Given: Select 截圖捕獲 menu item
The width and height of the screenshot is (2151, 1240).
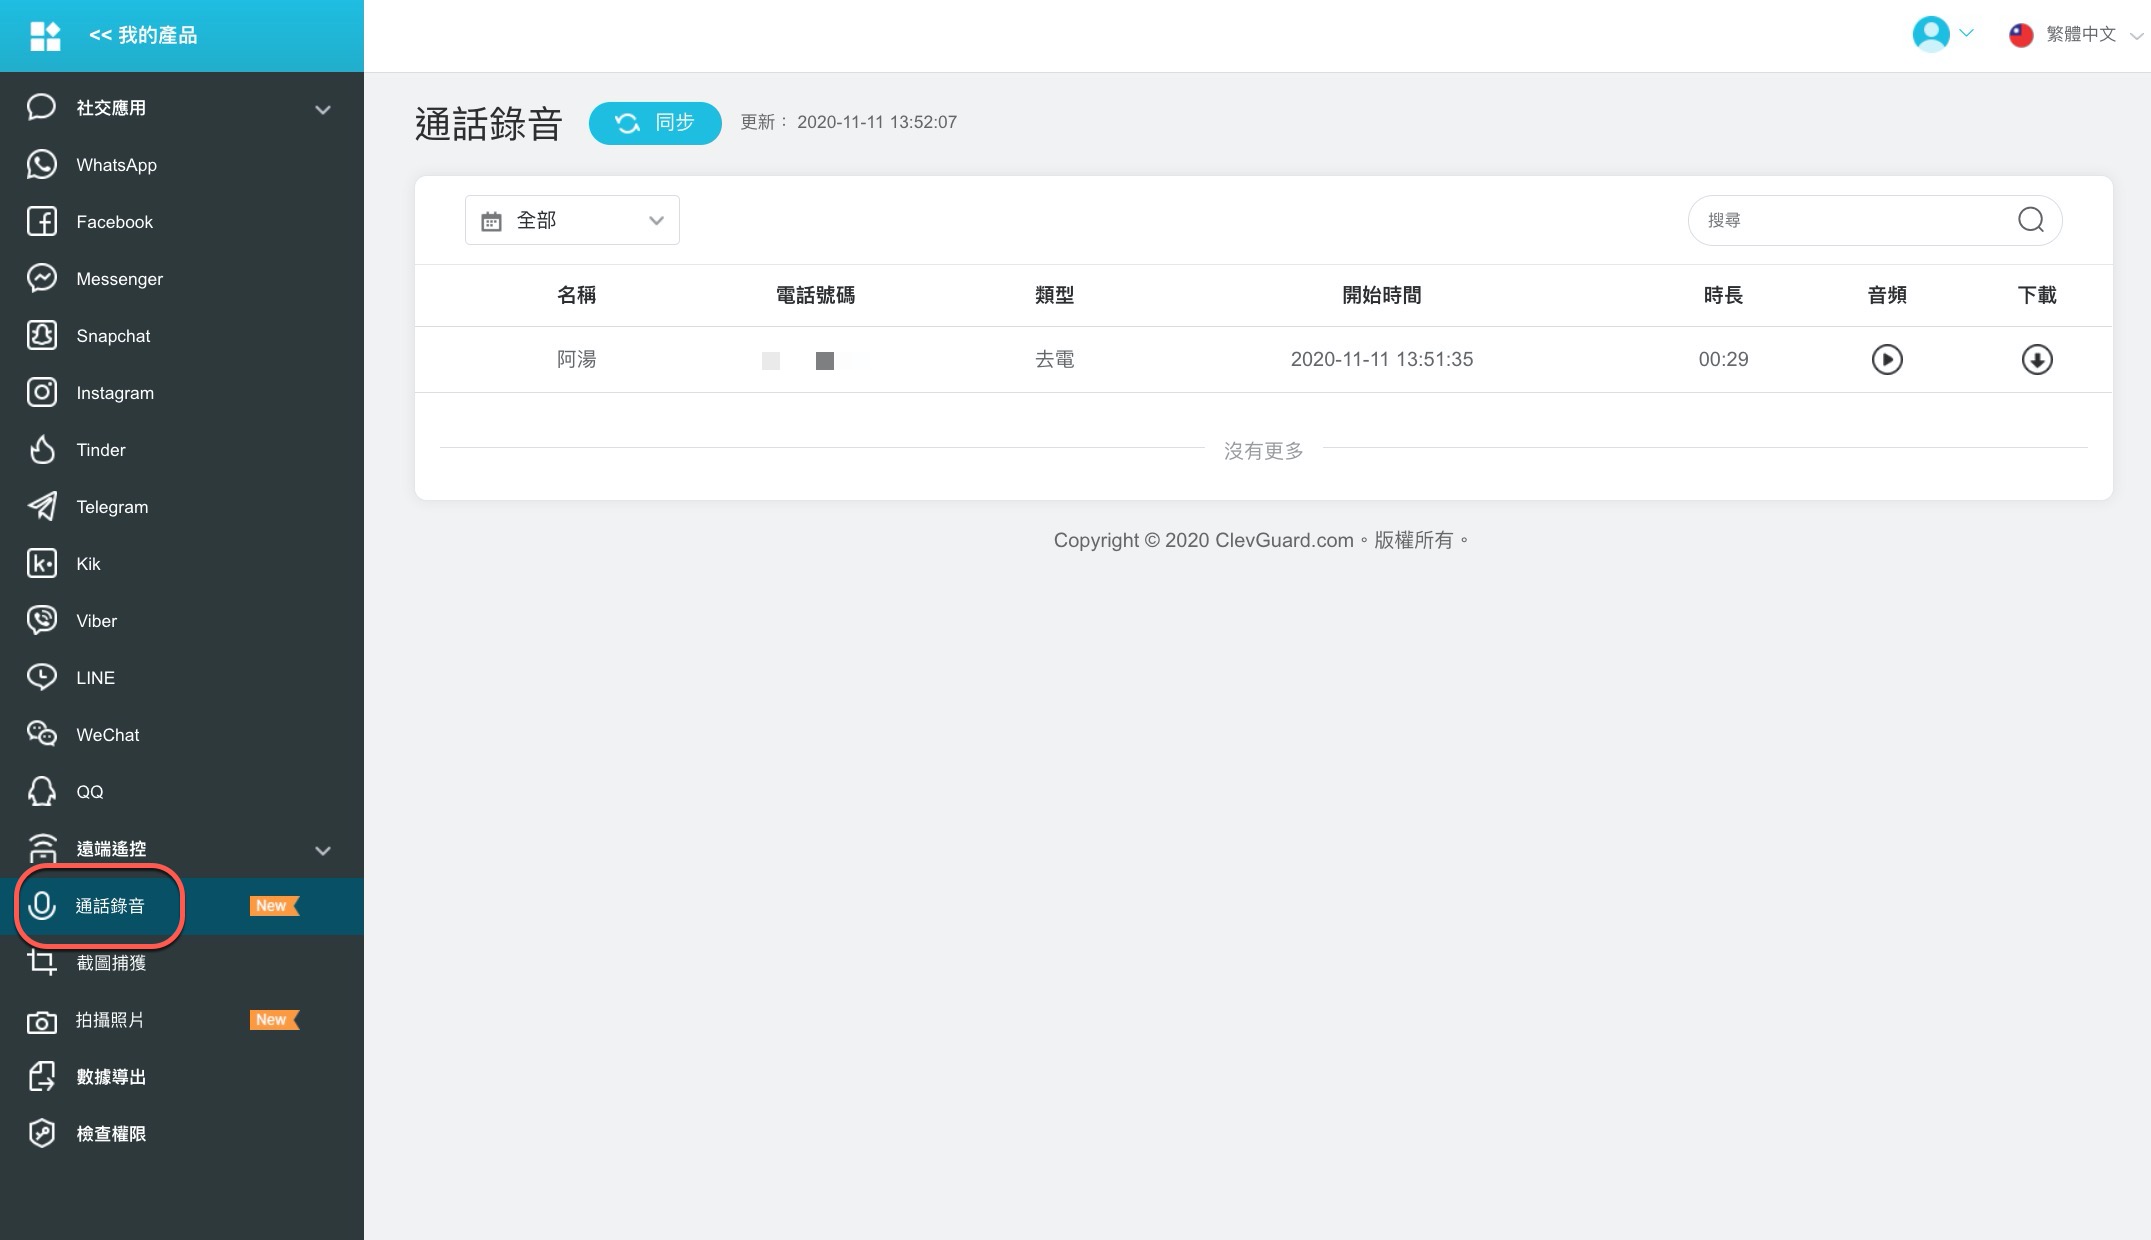Looking at the screenshot, I should point(111,963).
